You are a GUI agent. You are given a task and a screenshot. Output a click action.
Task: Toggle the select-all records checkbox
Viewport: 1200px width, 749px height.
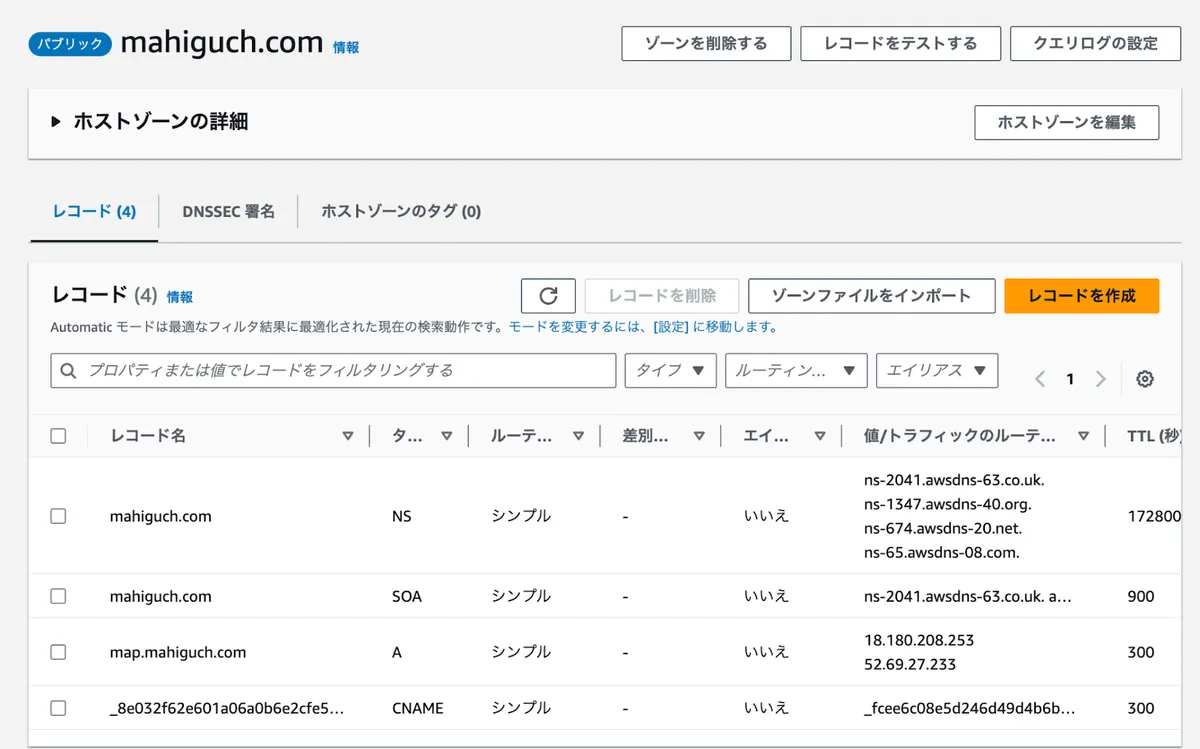click(x=58, y=436)
